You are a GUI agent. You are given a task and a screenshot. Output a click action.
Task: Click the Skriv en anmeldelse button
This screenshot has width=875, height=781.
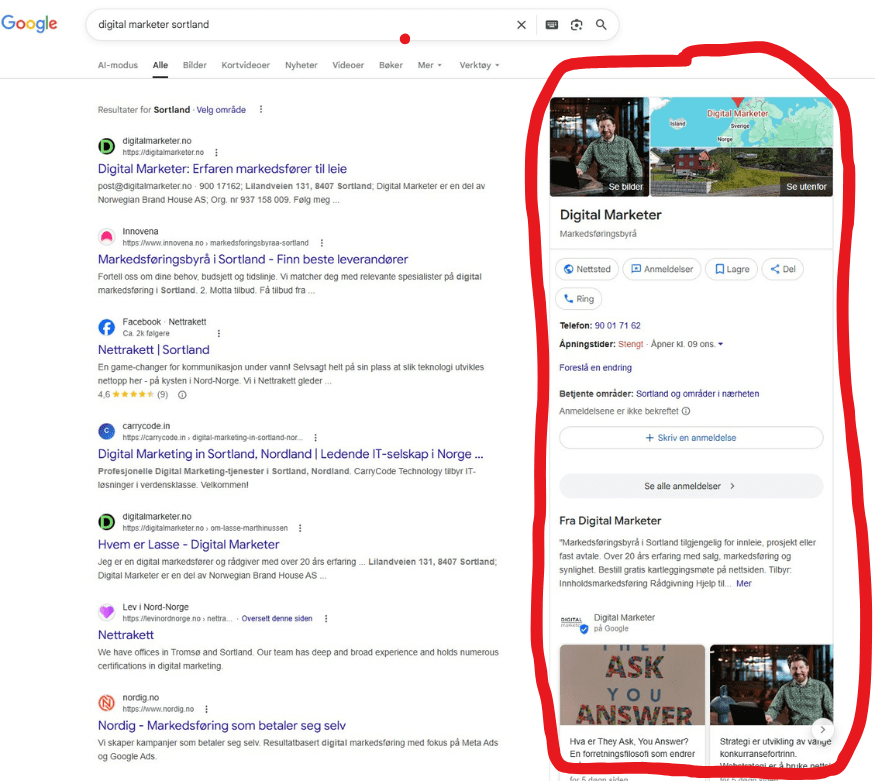tap(690, 439)
